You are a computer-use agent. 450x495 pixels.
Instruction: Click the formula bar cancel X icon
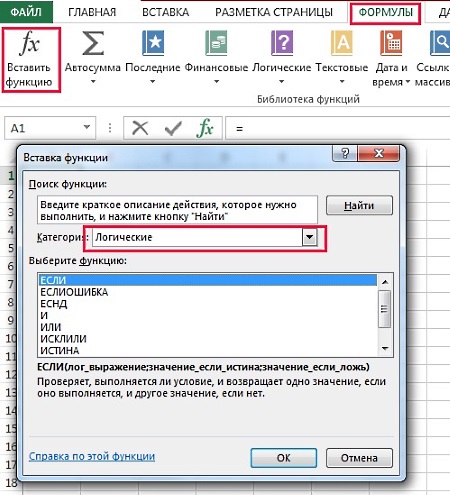point(140,128)
